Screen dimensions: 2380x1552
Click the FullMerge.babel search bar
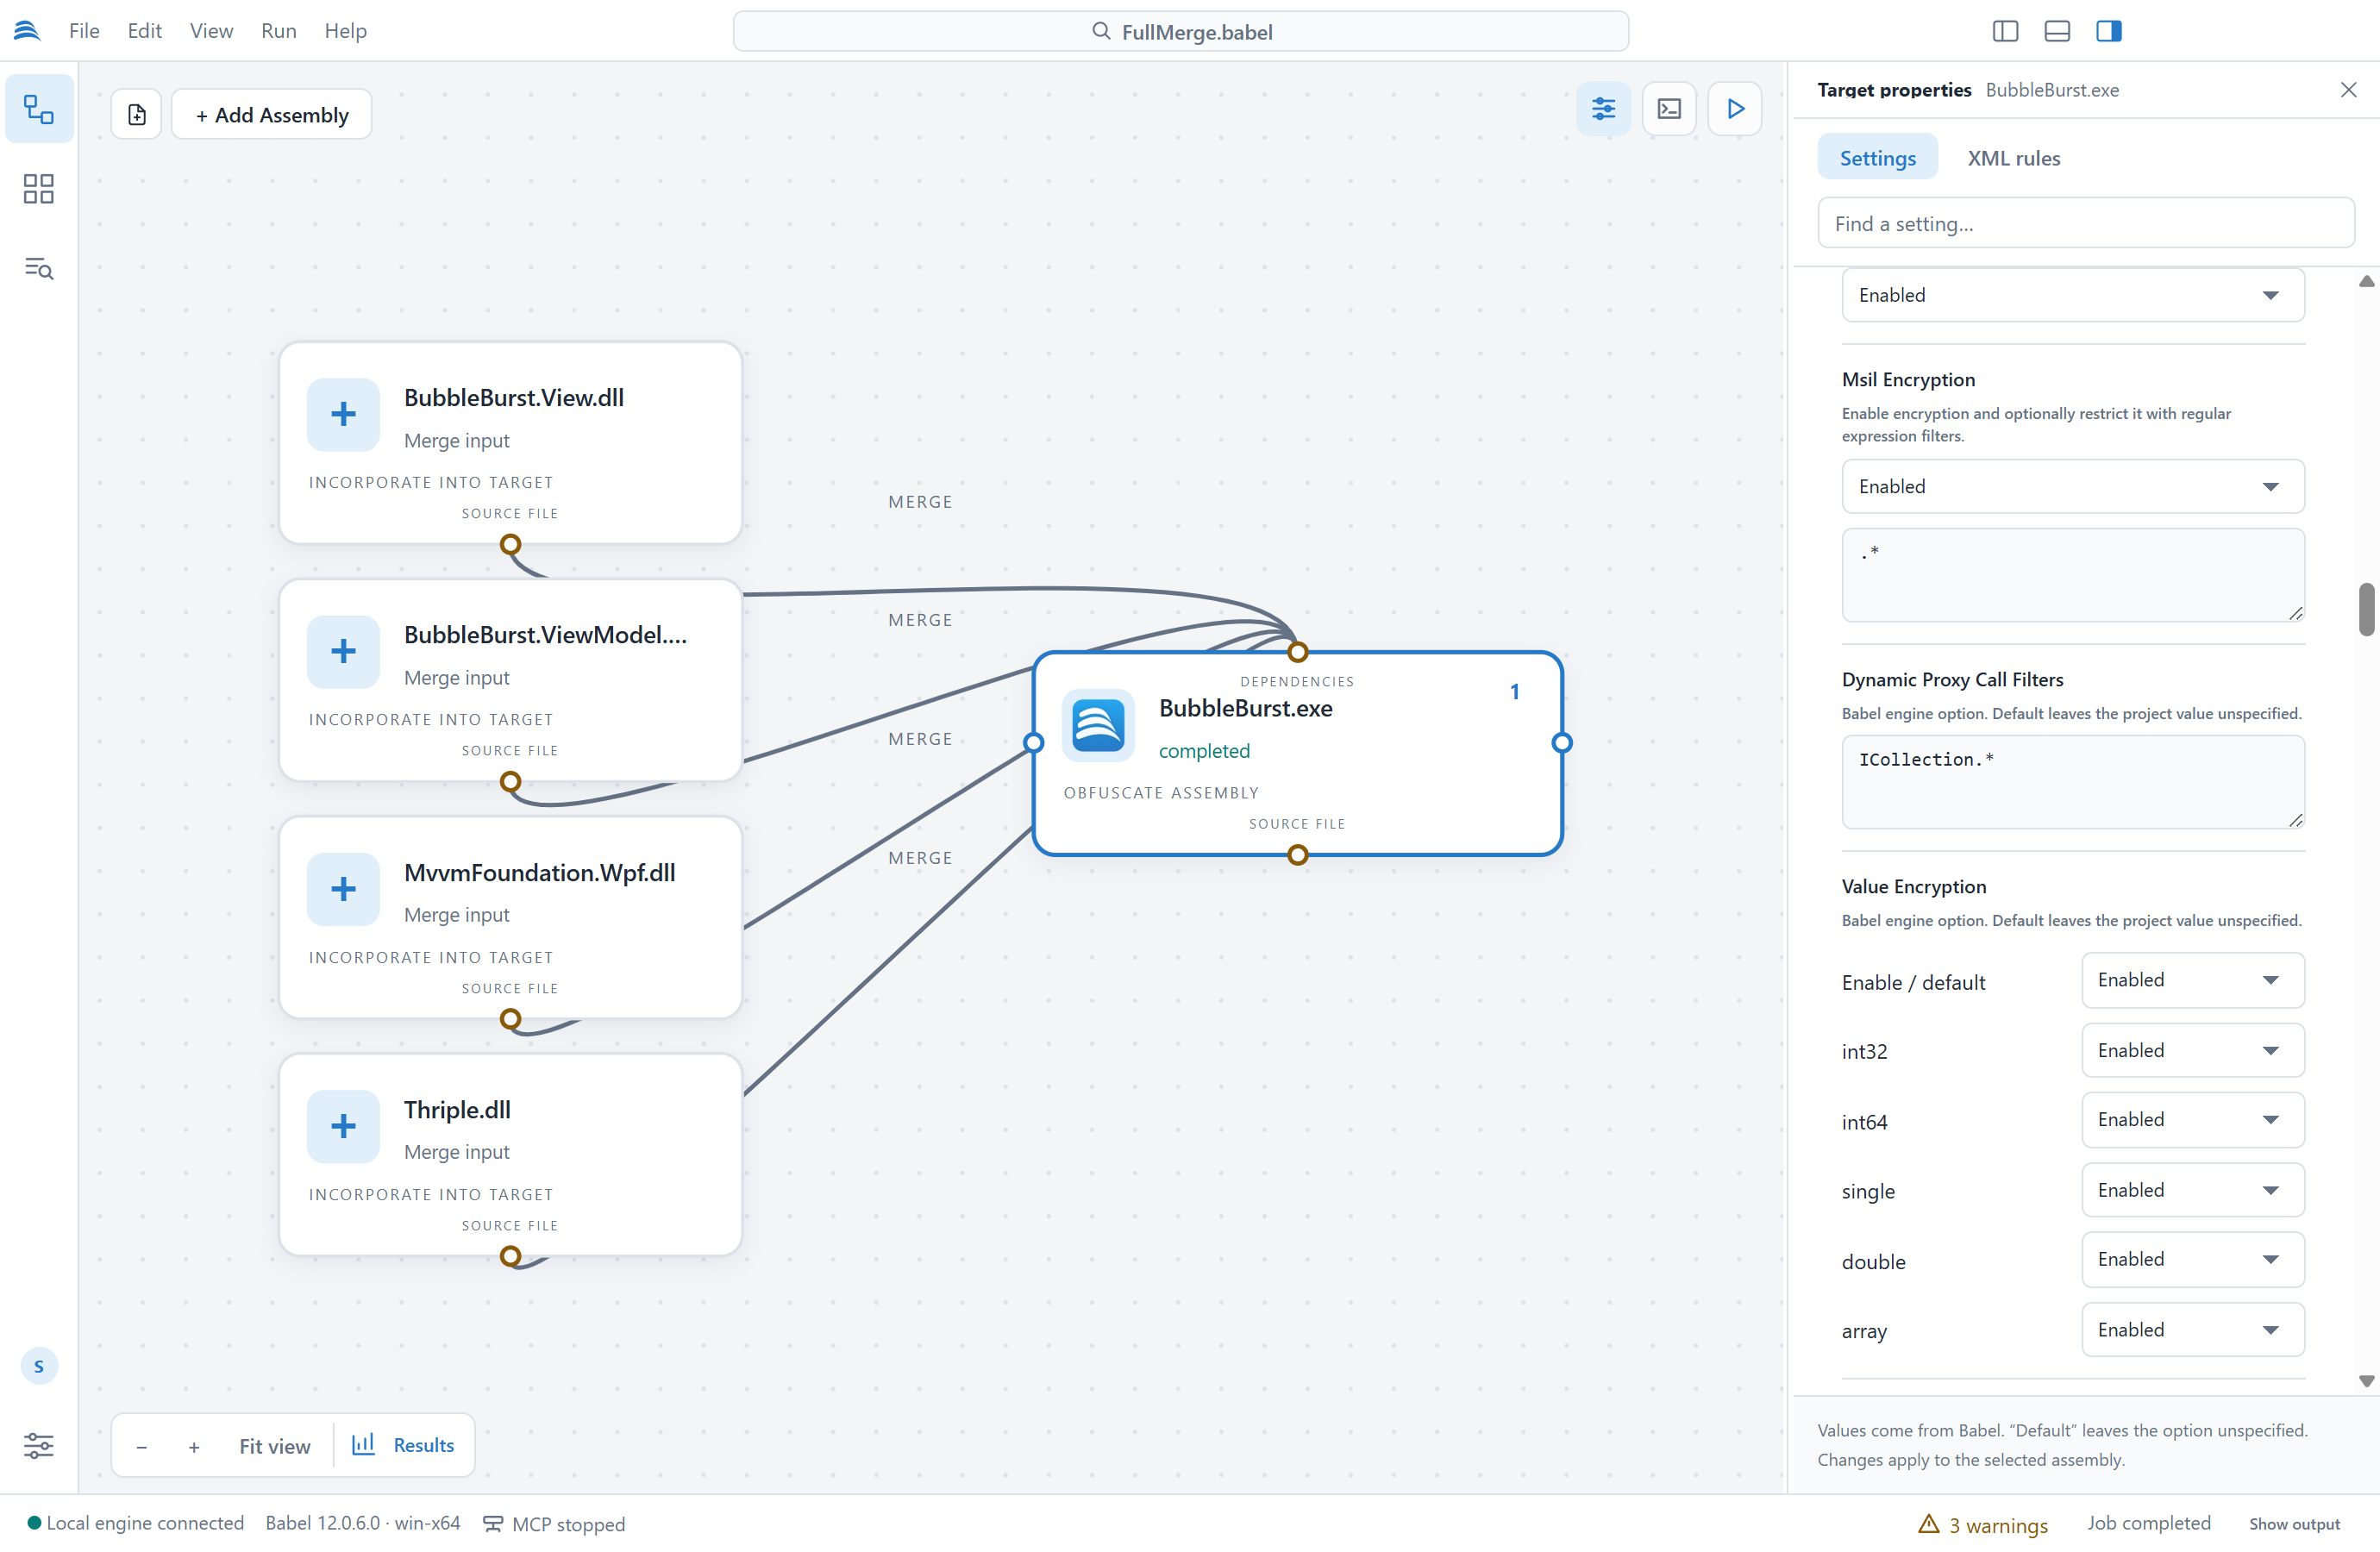click(1181, 31)
